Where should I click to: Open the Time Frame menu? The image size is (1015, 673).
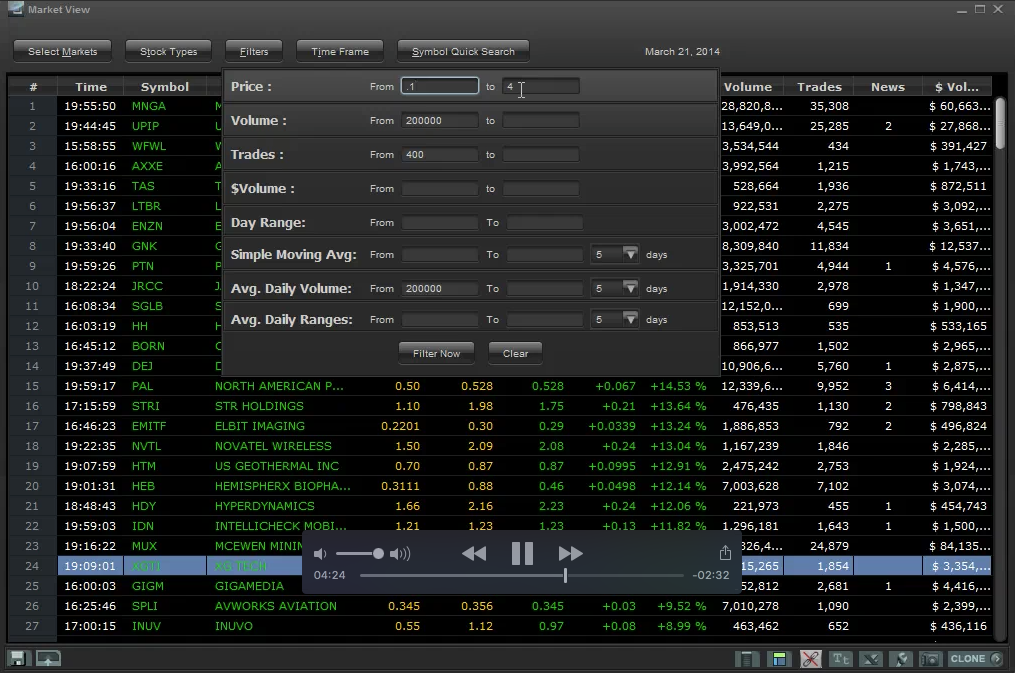point(340,51)
